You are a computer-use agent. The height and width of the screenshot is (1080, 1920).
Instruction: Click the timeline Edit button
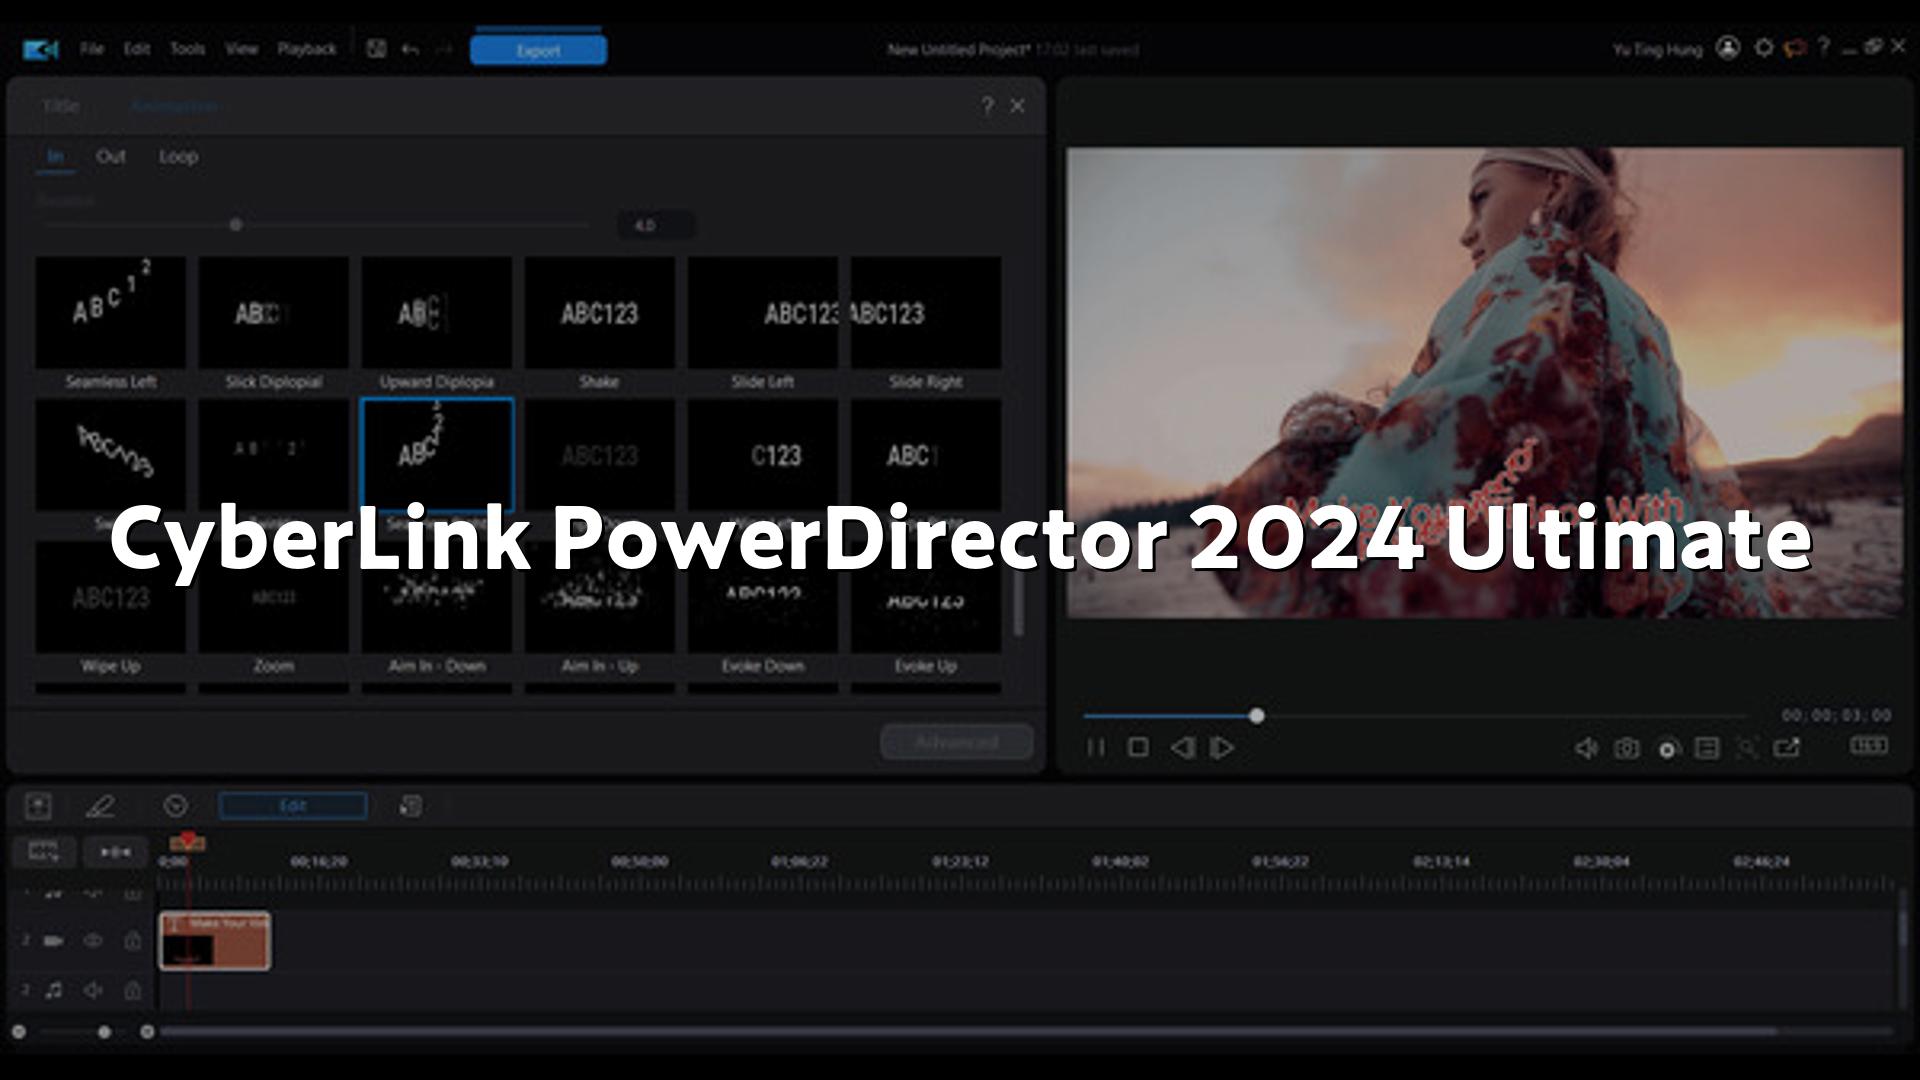tap(293, 806)
